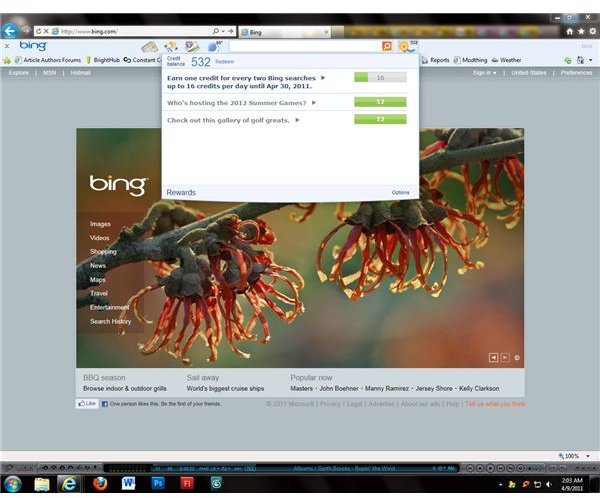The image size is (600, 498).
Task: Open the Earn one credit searches offer
Action: coord(241,82)
